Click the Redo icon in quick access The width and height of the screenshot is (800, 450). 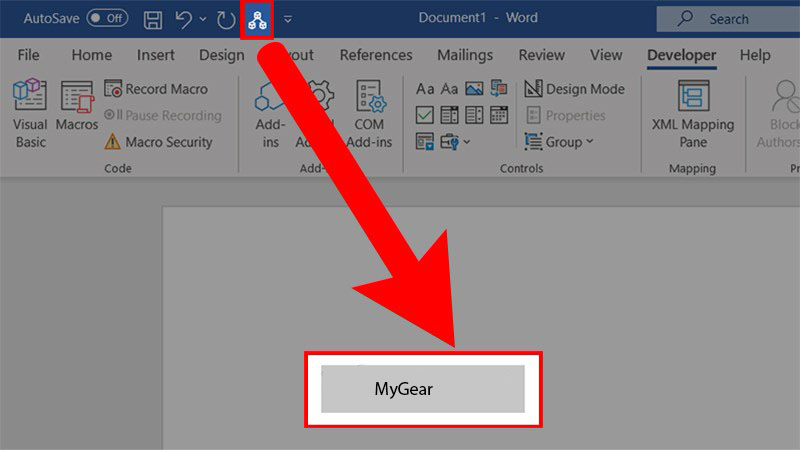[226, 19]
